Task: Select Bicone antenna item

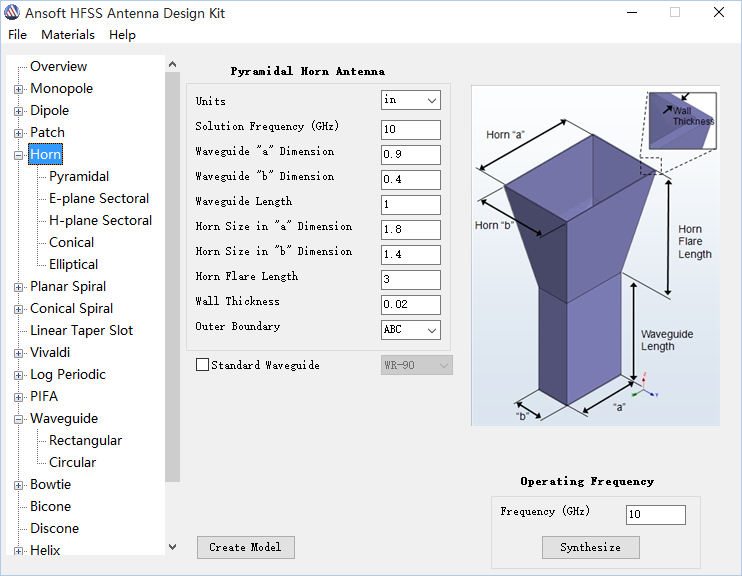Action: click(50, 506)
